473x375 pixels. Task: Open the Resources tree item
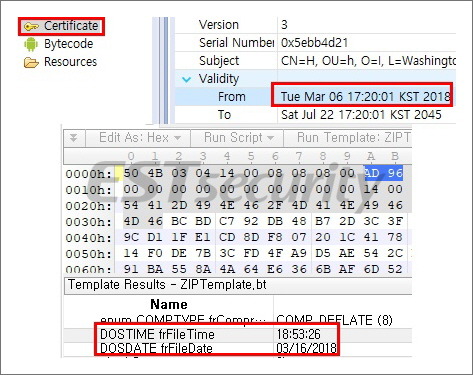pos(70,62)
